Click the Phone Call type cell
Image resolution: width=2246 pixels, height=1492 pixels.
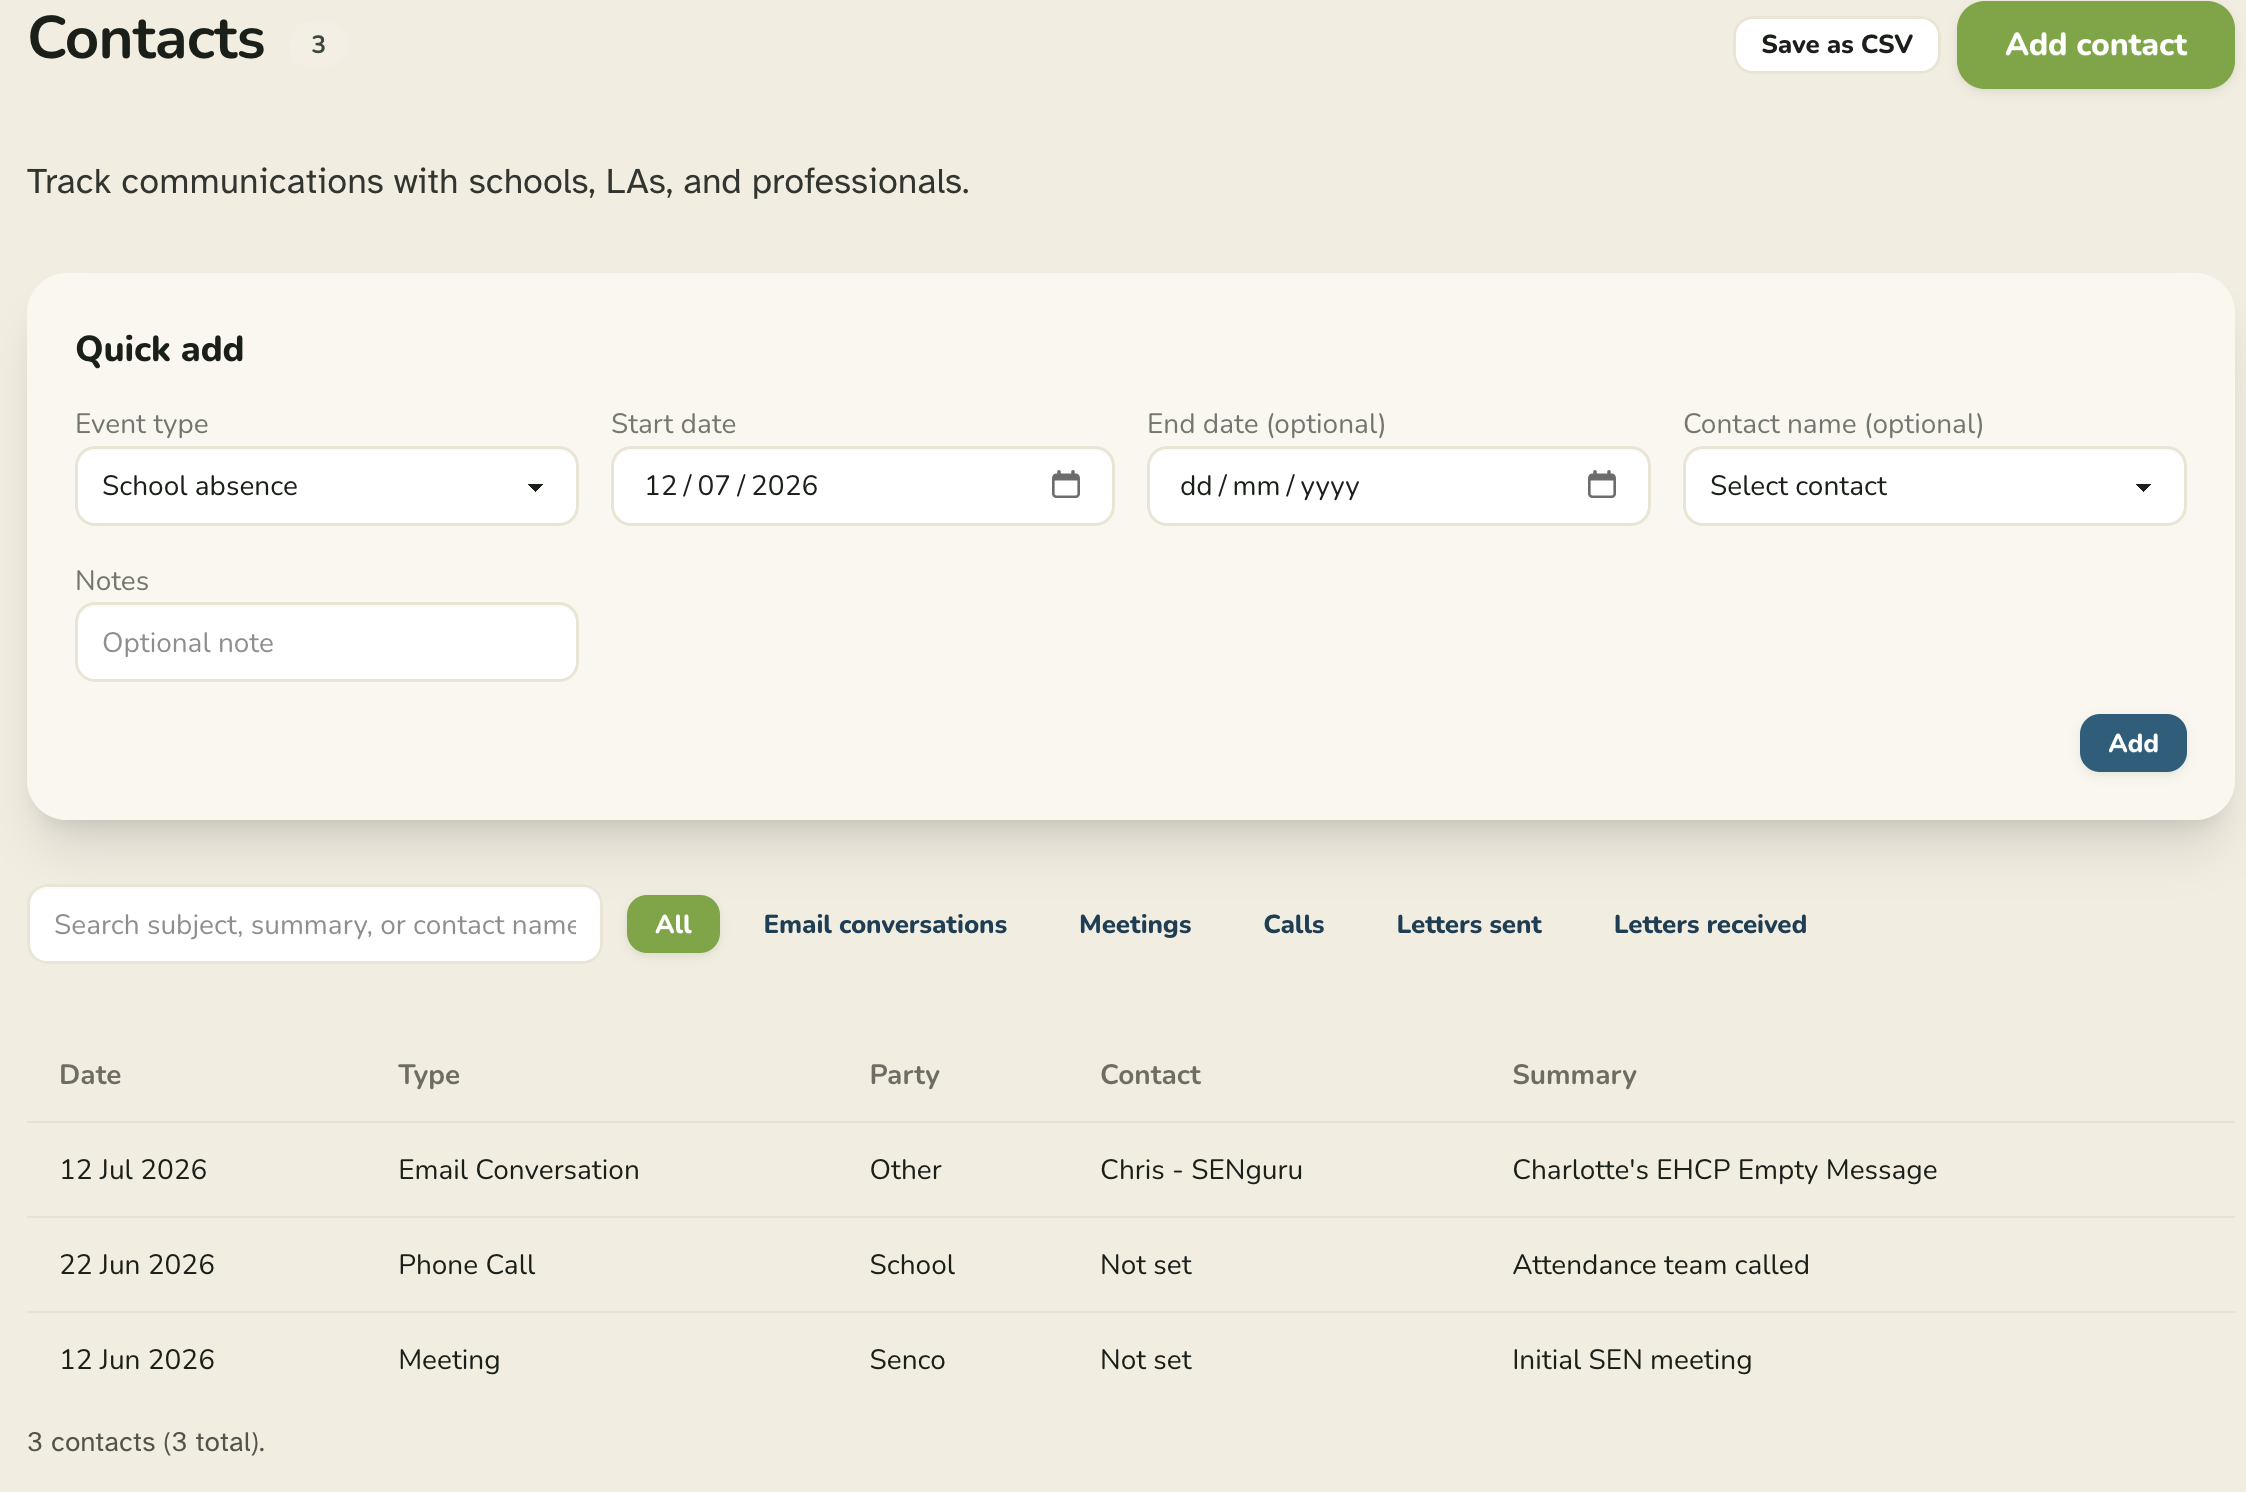point(466,1264)
